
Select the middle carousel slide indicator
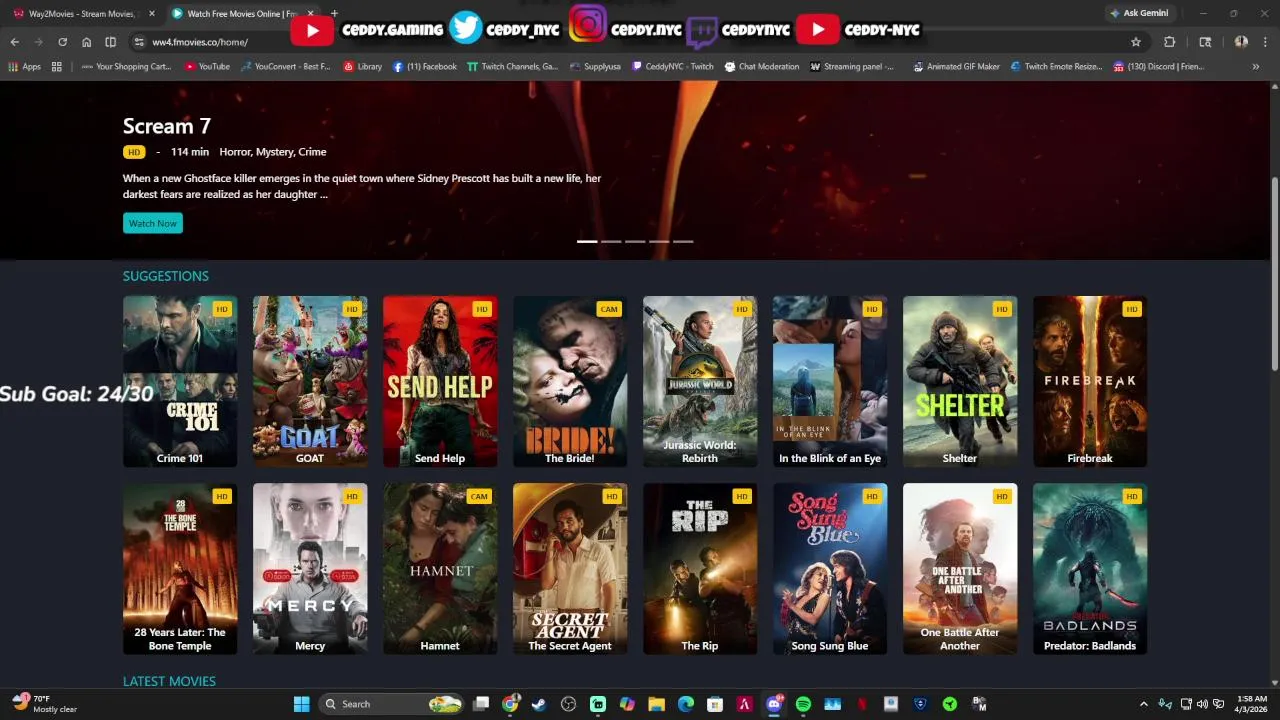pos(635,241)
